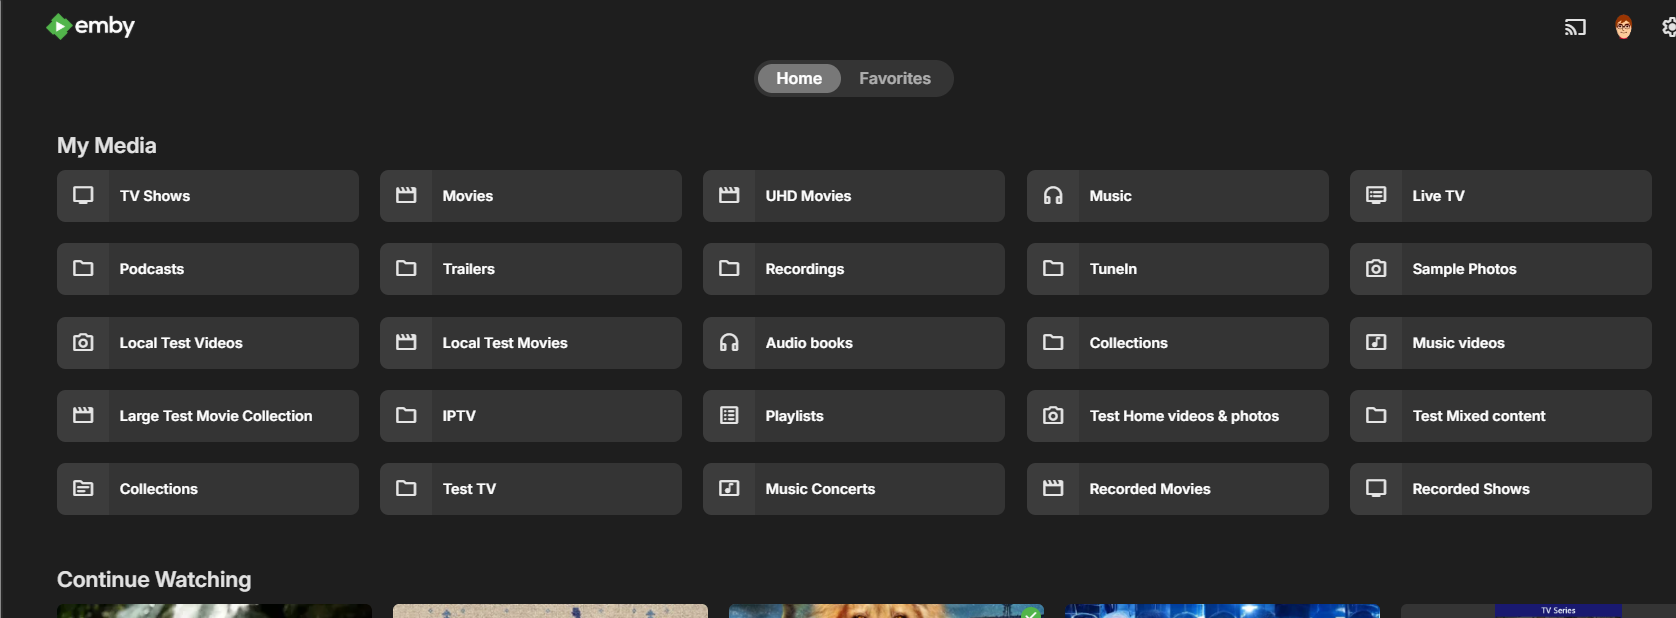1676x618 pixels.
Task: Click the film icon beside UHD Movies
Action: tap(729, 196)
